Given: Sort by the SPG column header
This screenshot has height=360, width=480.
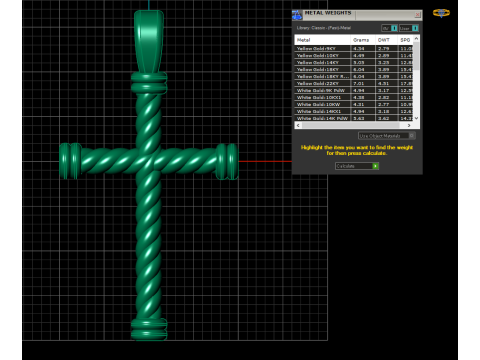Looking at the screenshot, I should click(x=405, y=40).
